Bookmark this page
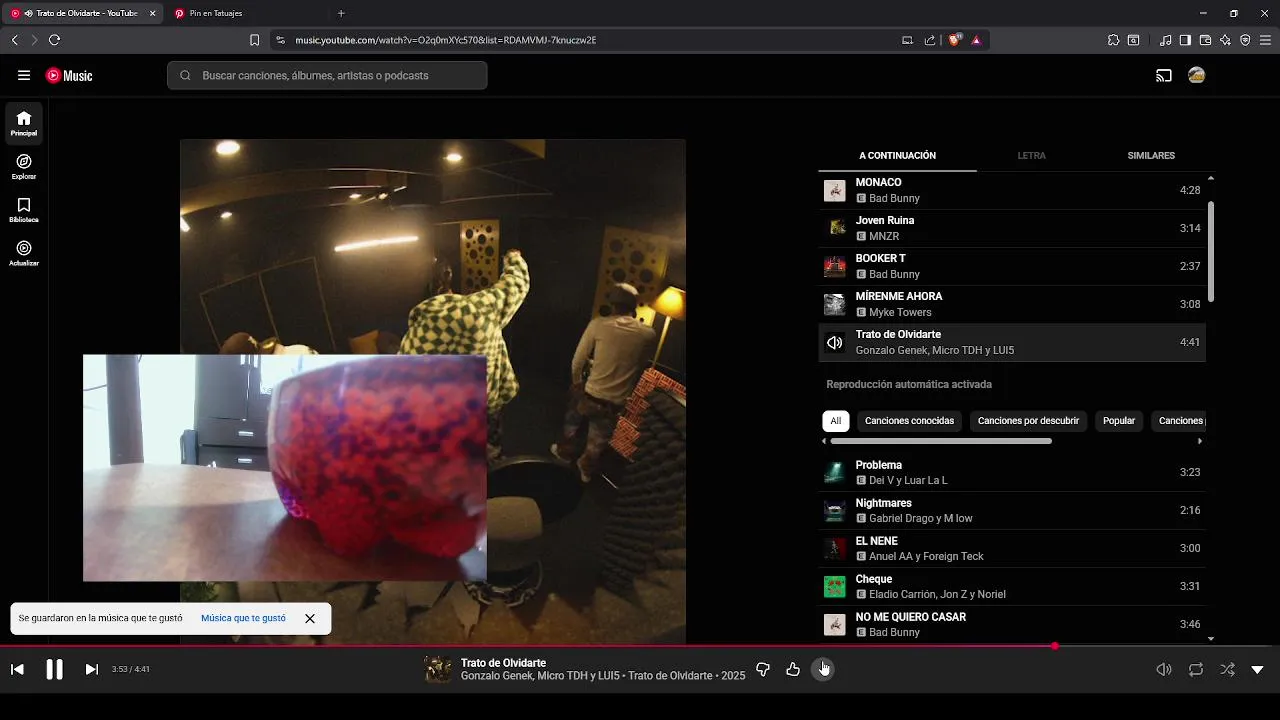Image resolution: width=1280 pixels, height=720 pixels. [x=254, y=40]
